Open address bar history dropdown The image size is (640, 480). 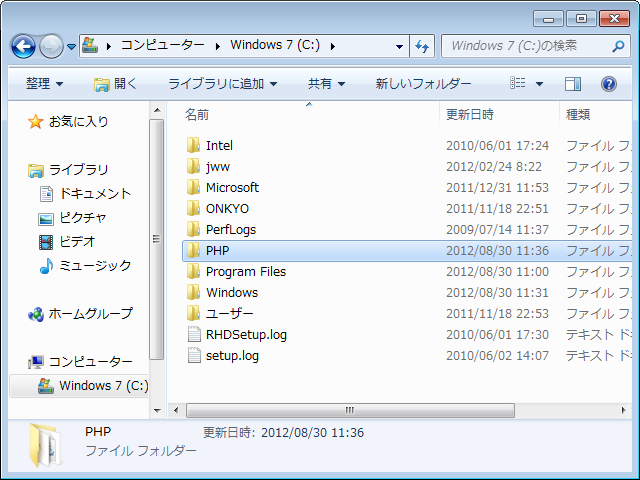point(400,47)
